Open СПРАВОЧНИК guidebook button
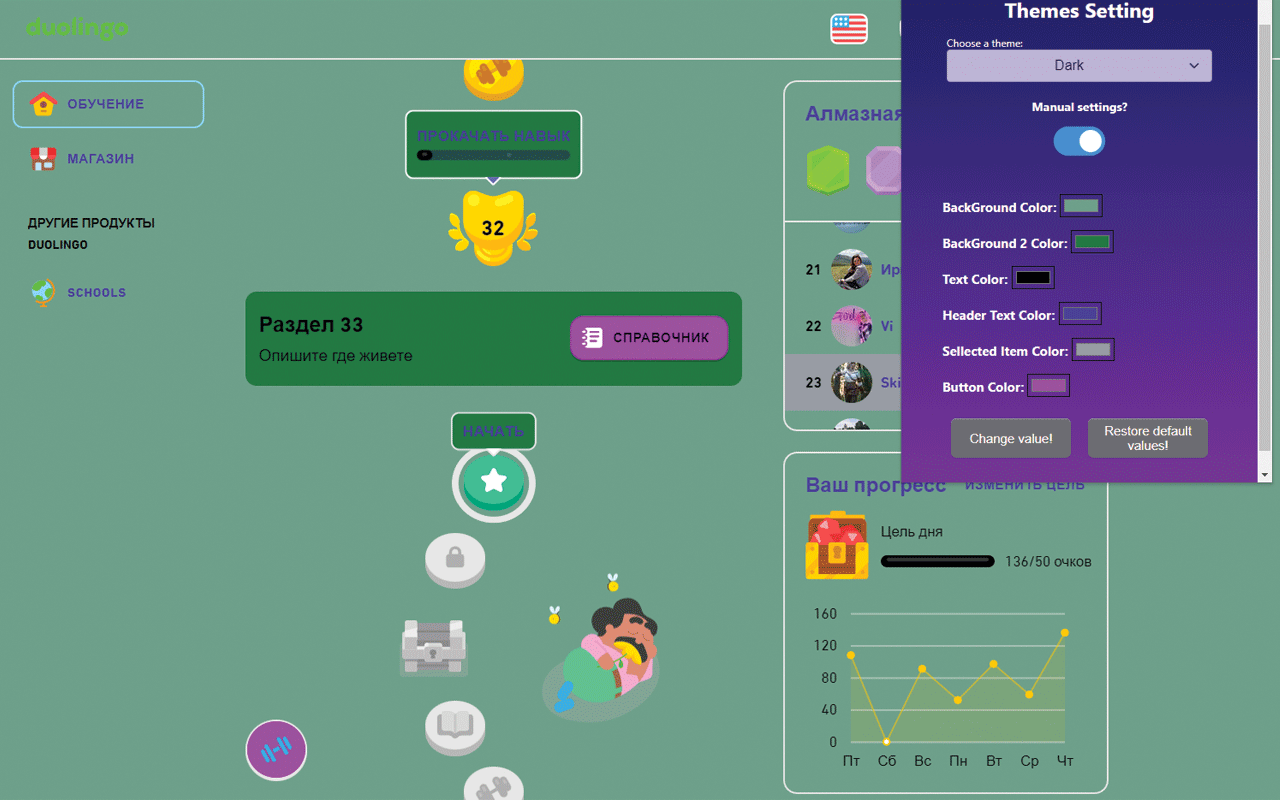Viewport: 1280px width, 800px height. pos(649,338)
